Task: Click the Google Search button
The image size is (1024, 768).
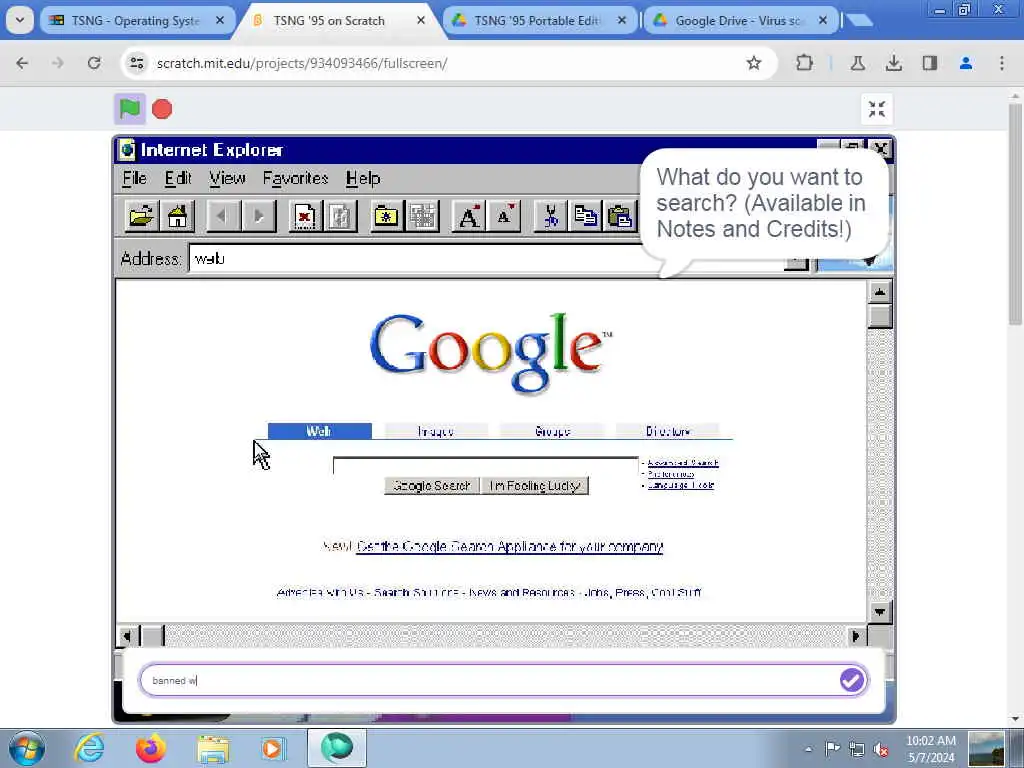Action: pos(432,486)
